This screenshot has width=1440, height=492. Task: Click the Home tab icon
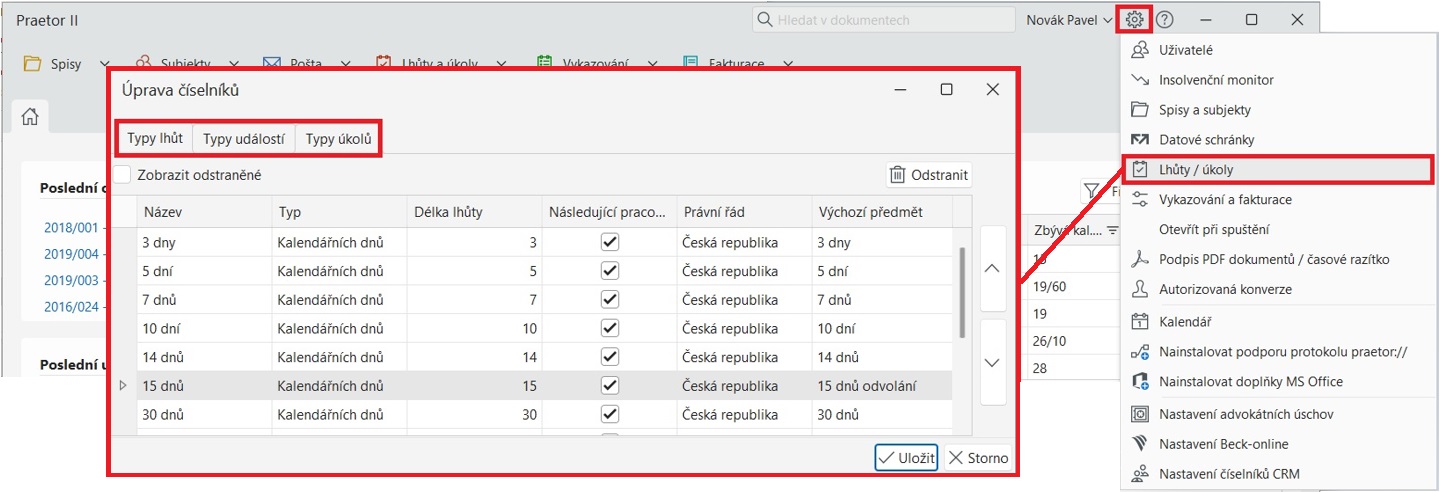tap(29, 117)
